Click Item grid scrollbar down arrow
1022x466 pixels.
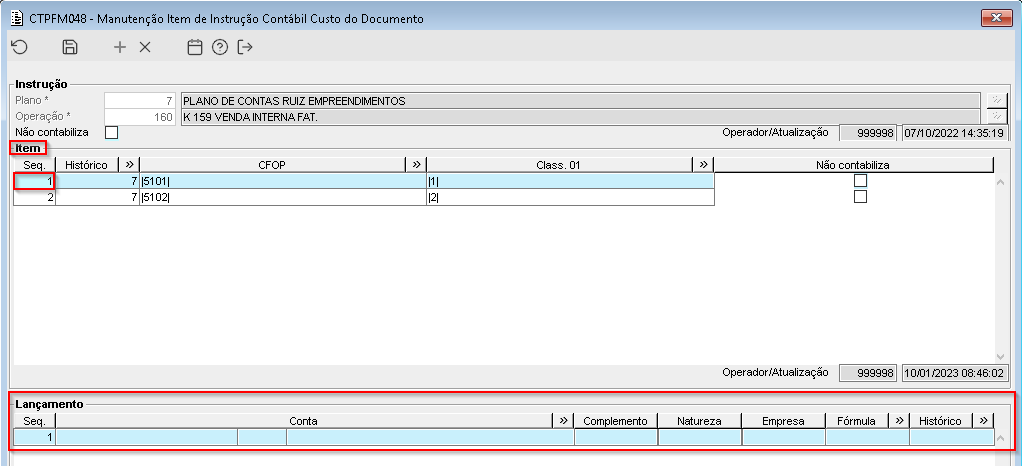point(1000,357)
